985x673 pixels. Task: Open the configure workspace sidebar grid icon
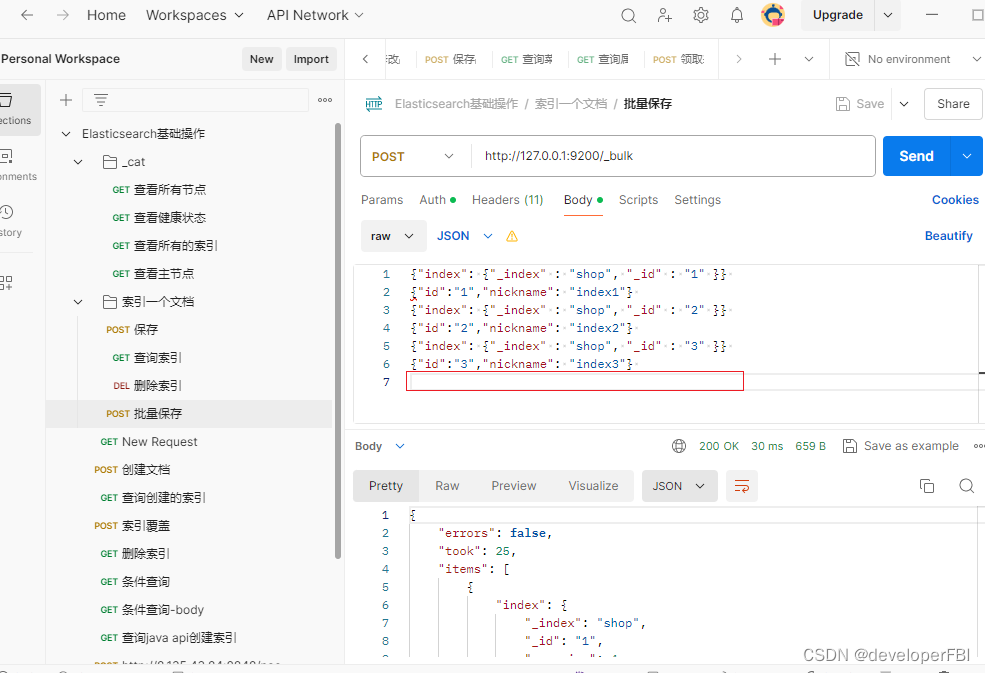[6, 283]
